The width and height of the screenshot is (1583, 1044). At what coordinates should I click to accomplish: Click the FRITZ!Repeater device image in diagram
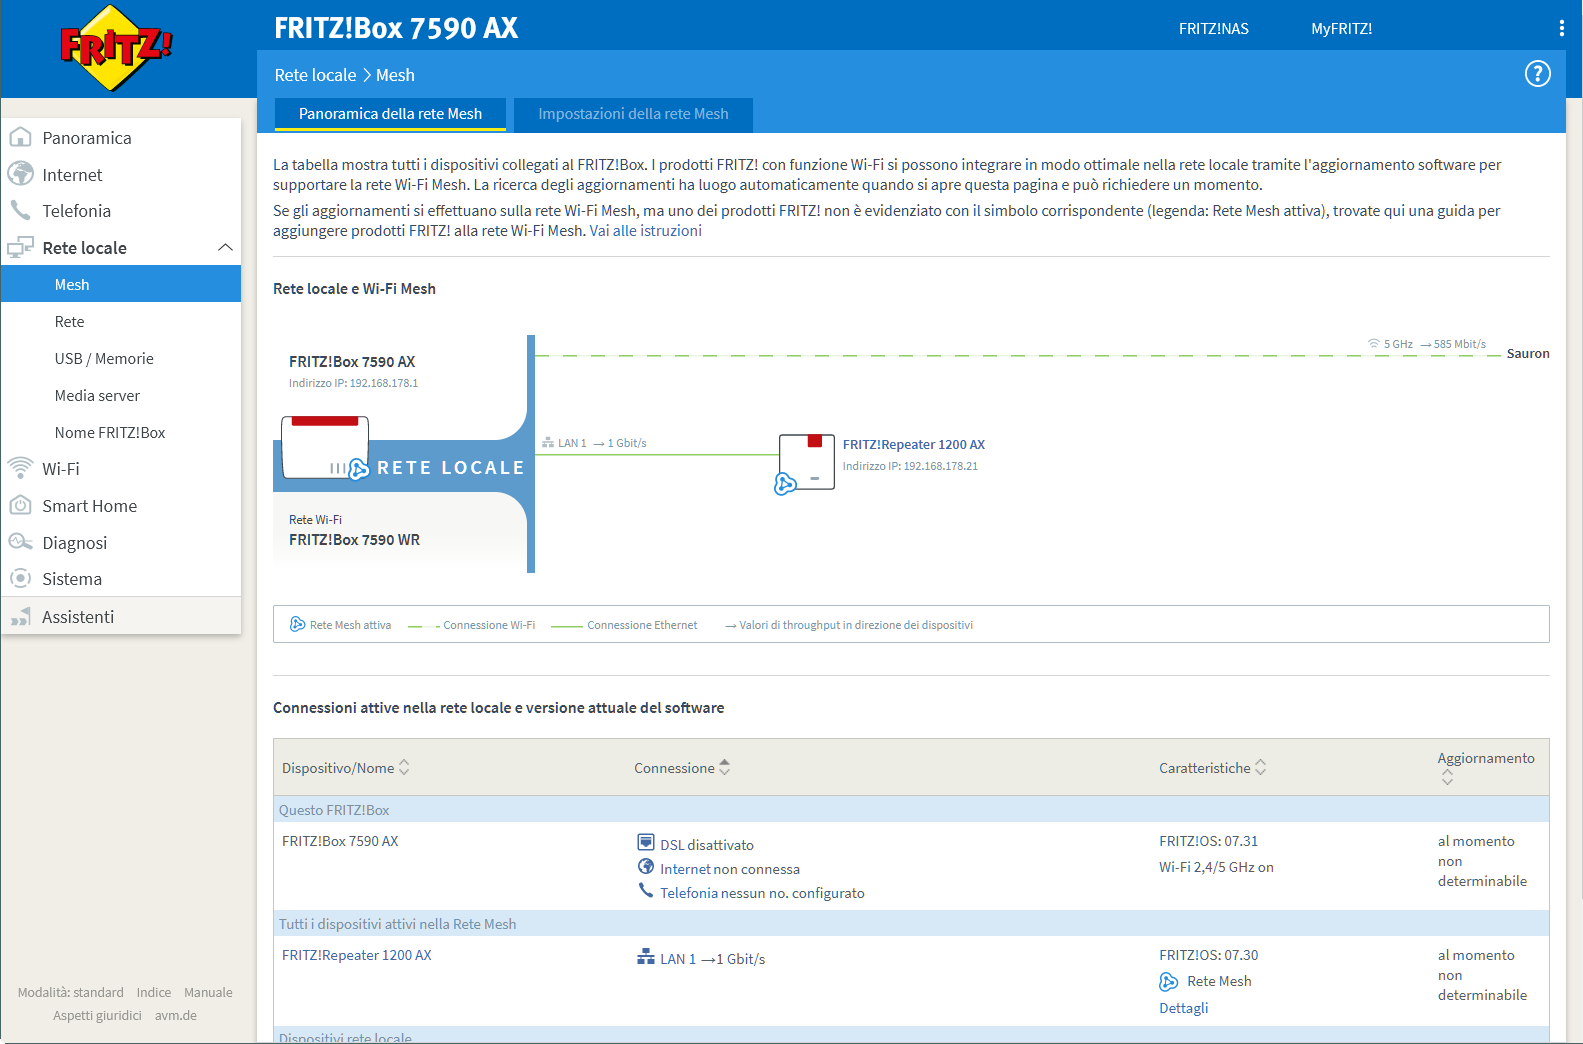(x=806, y=461)
